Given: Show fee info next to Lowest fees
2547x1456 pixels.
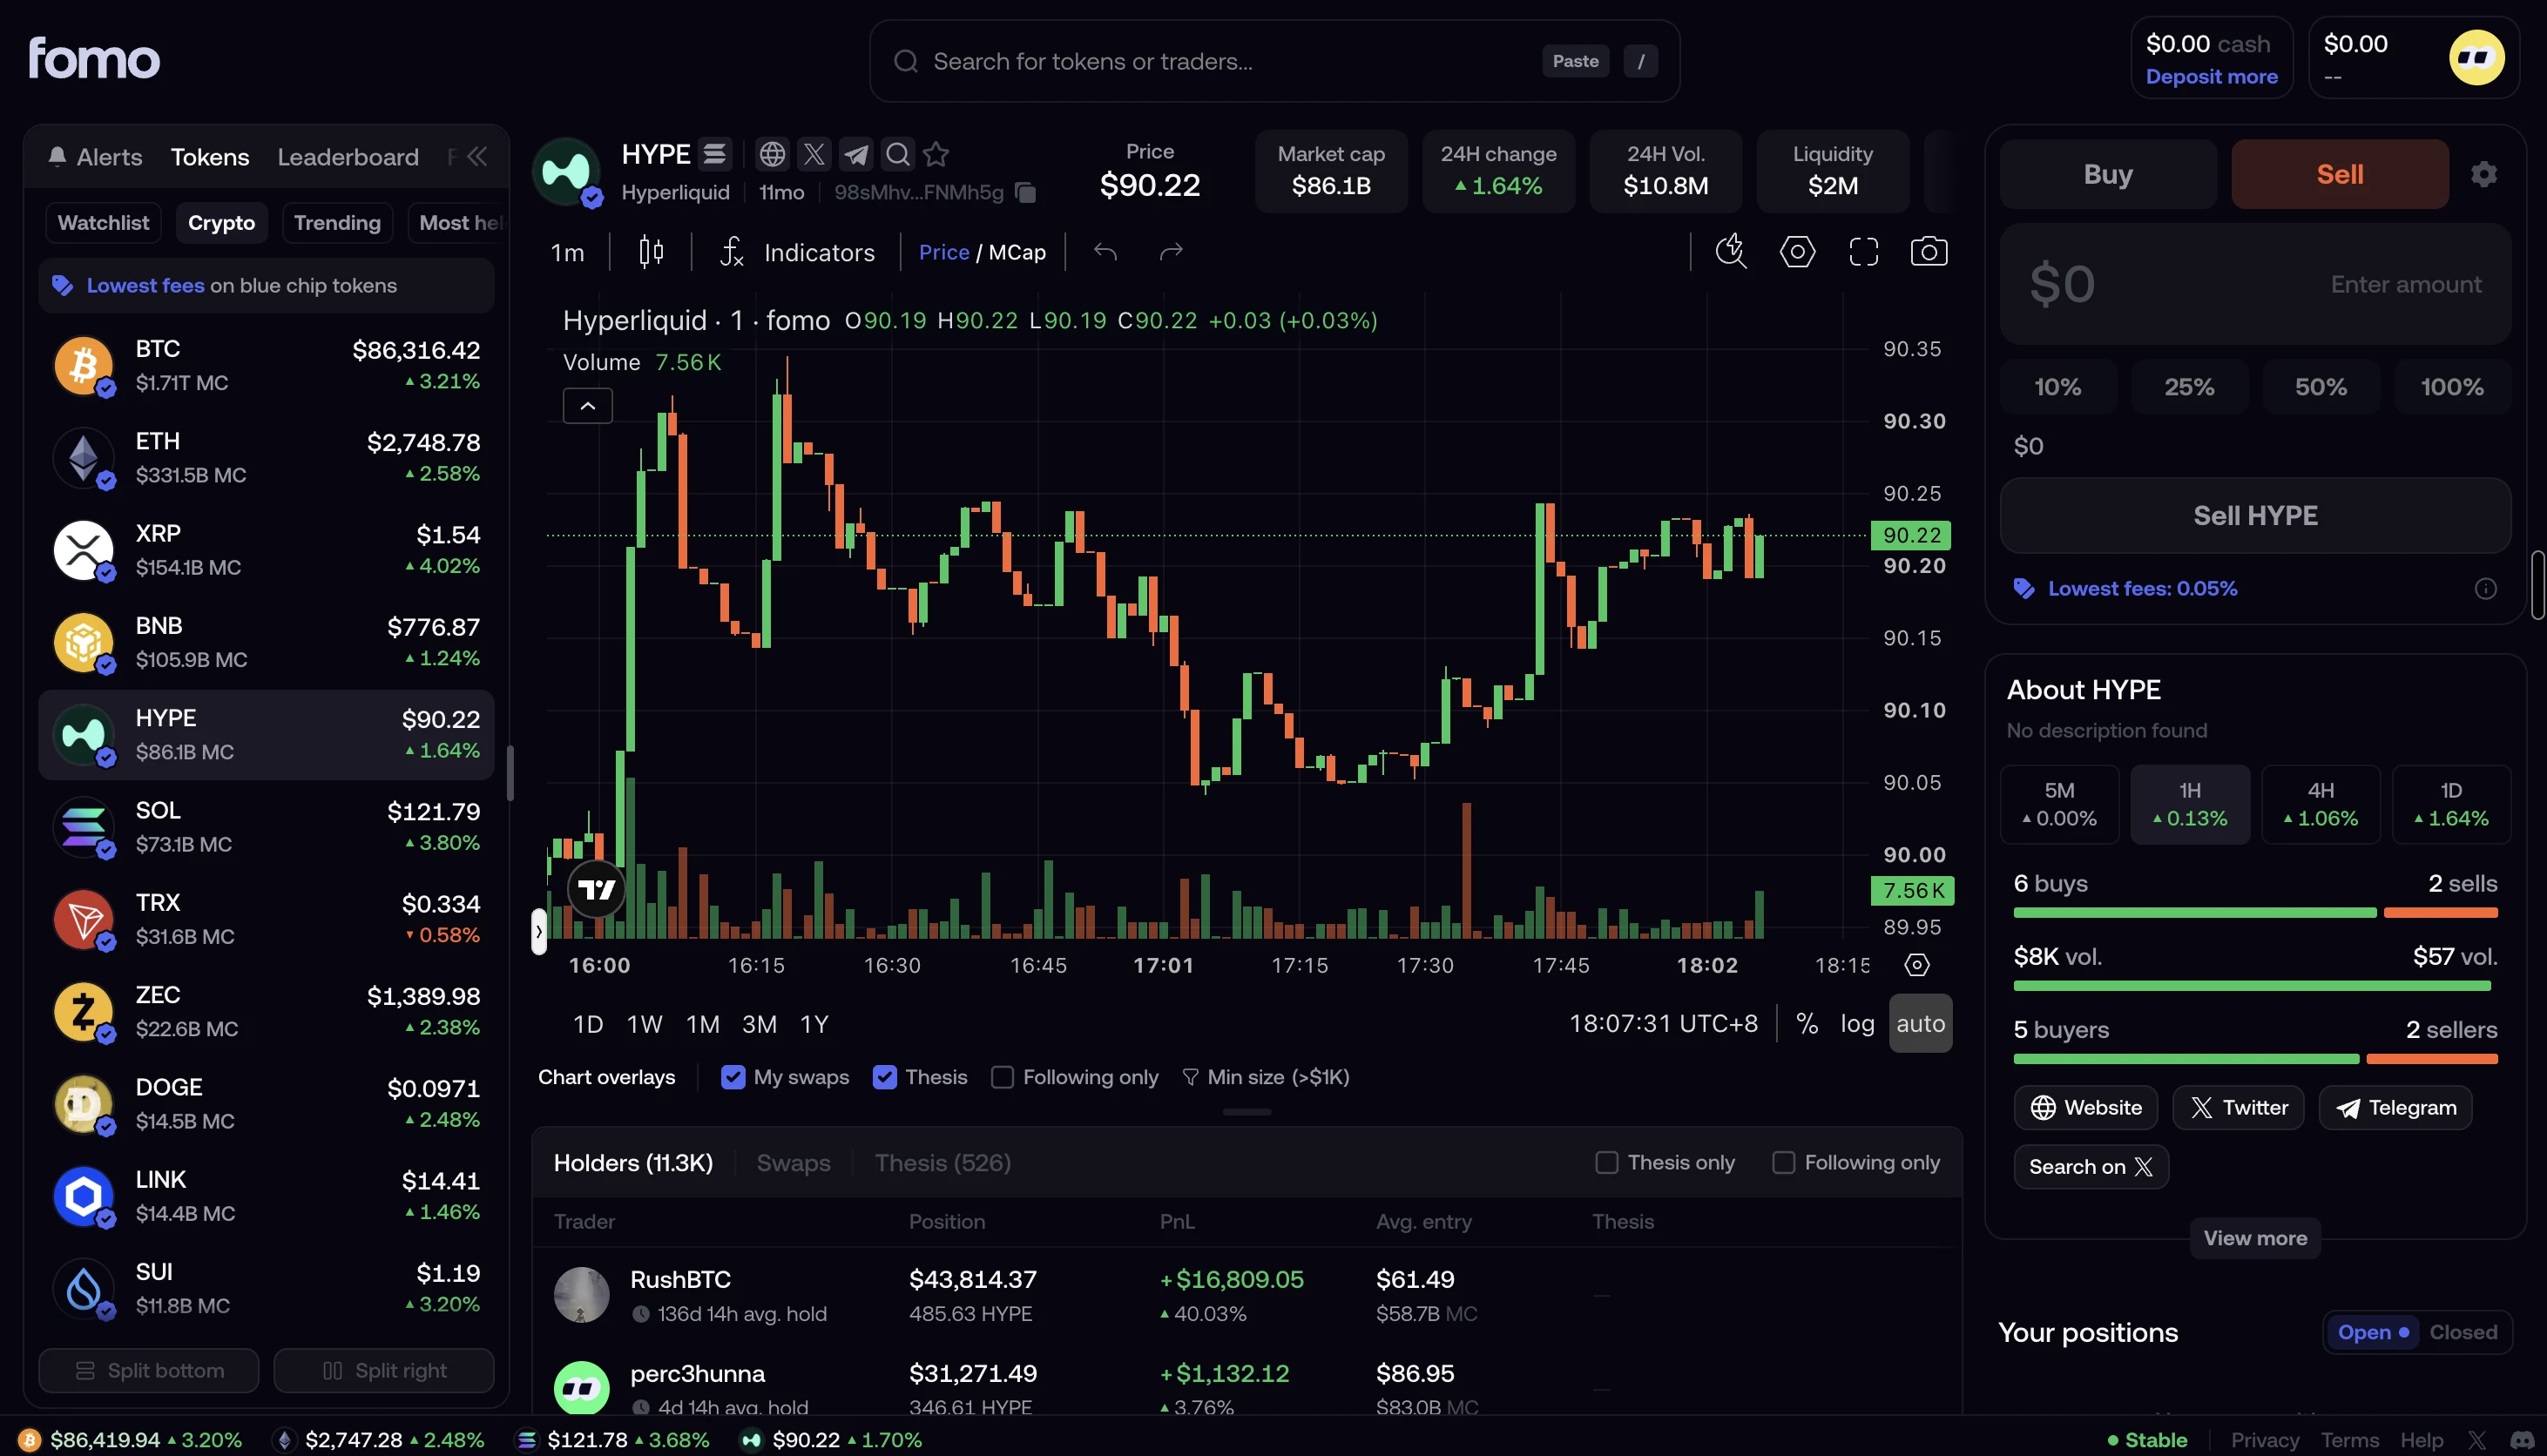Looking at the screenshot, I should [x=2485, y=589].
